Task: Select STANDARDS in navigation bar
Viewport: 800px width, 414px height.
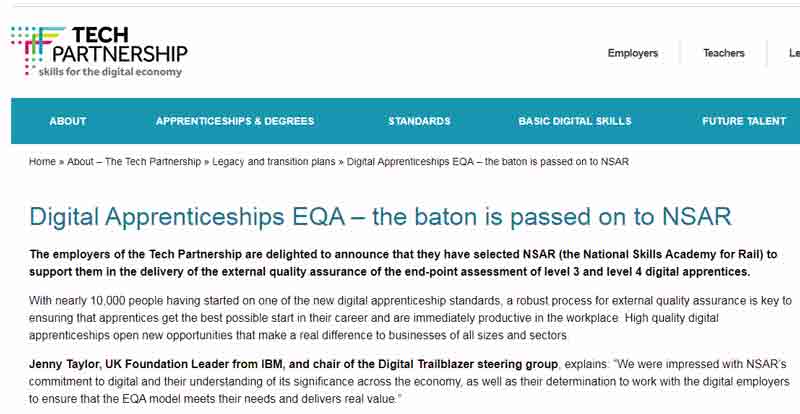Action: click(x=419, y=121)
